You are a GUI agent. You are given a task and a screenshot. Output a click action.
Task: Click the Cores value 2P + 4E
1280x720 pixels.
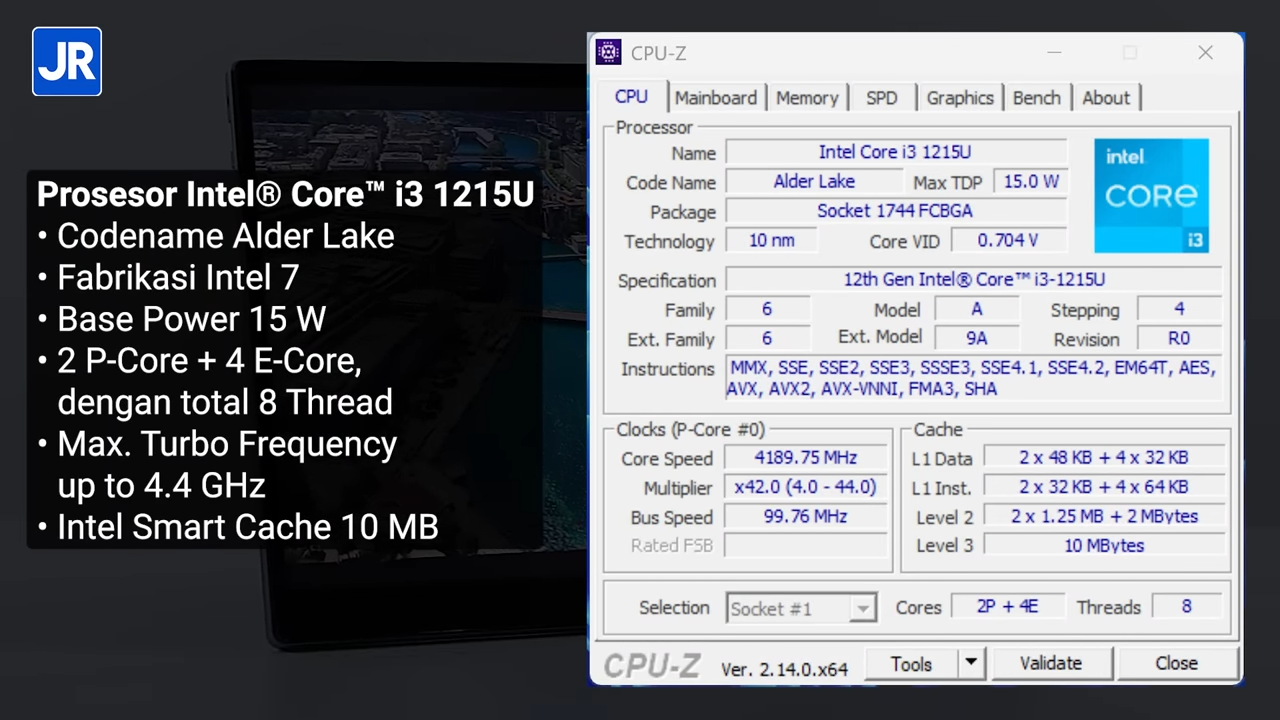(x=1007, y=606)
